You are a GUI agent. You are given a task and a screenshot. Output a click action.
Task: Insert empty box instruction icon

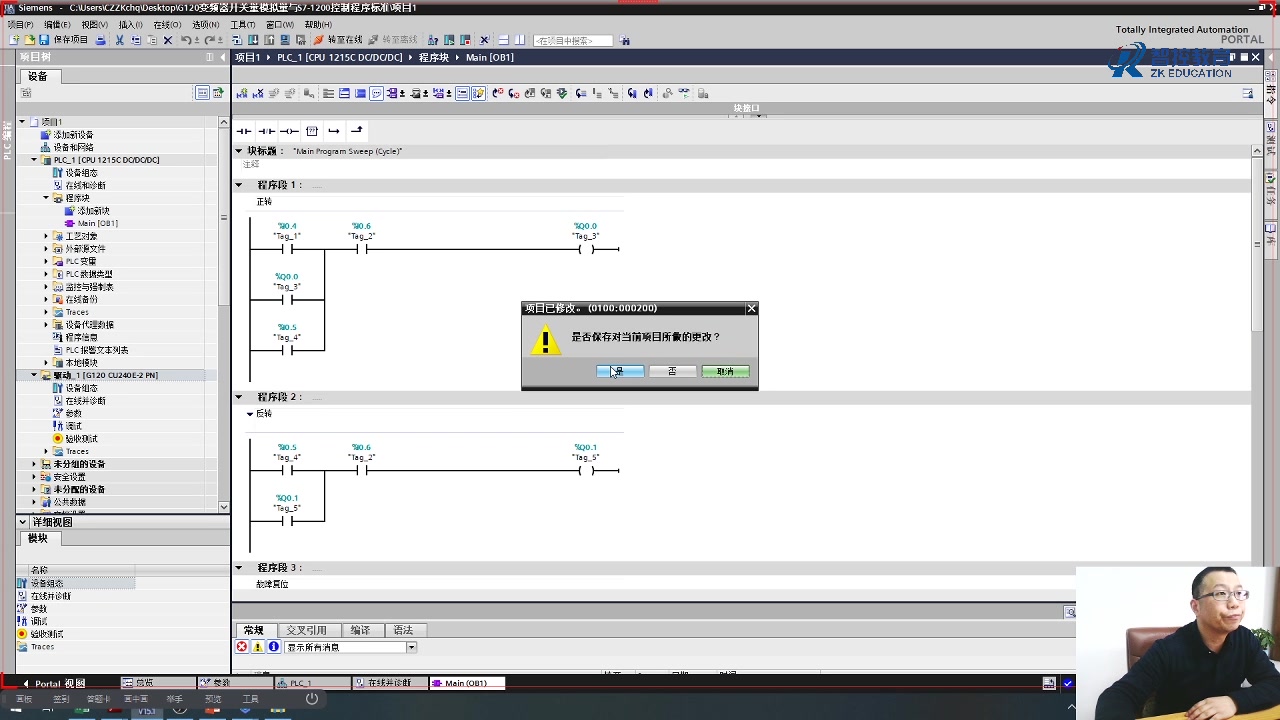tap(312, 131)
